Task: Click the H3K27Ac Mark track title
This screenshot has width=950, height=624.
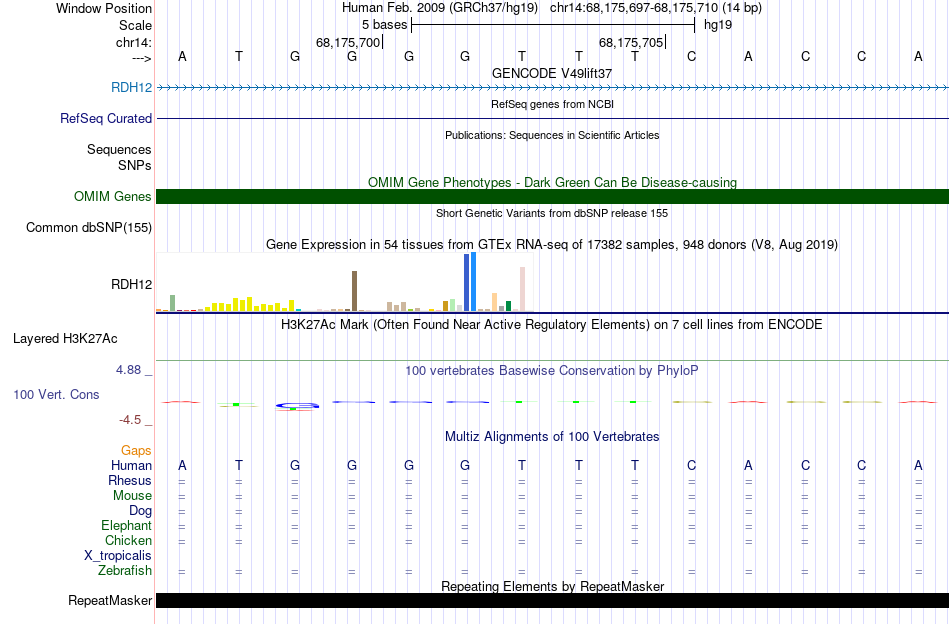Action: click(552, 324)
